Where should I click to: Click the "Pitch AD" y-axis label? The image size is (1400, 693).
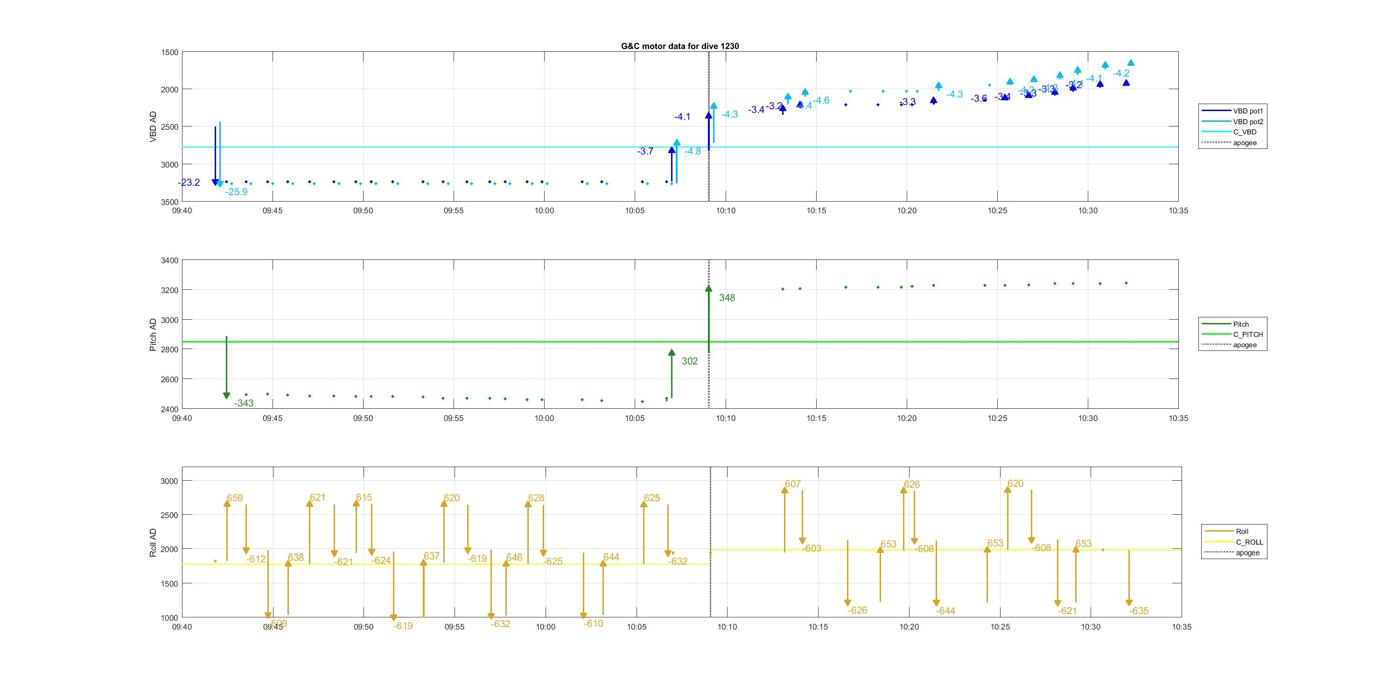[x=153, y=334]
